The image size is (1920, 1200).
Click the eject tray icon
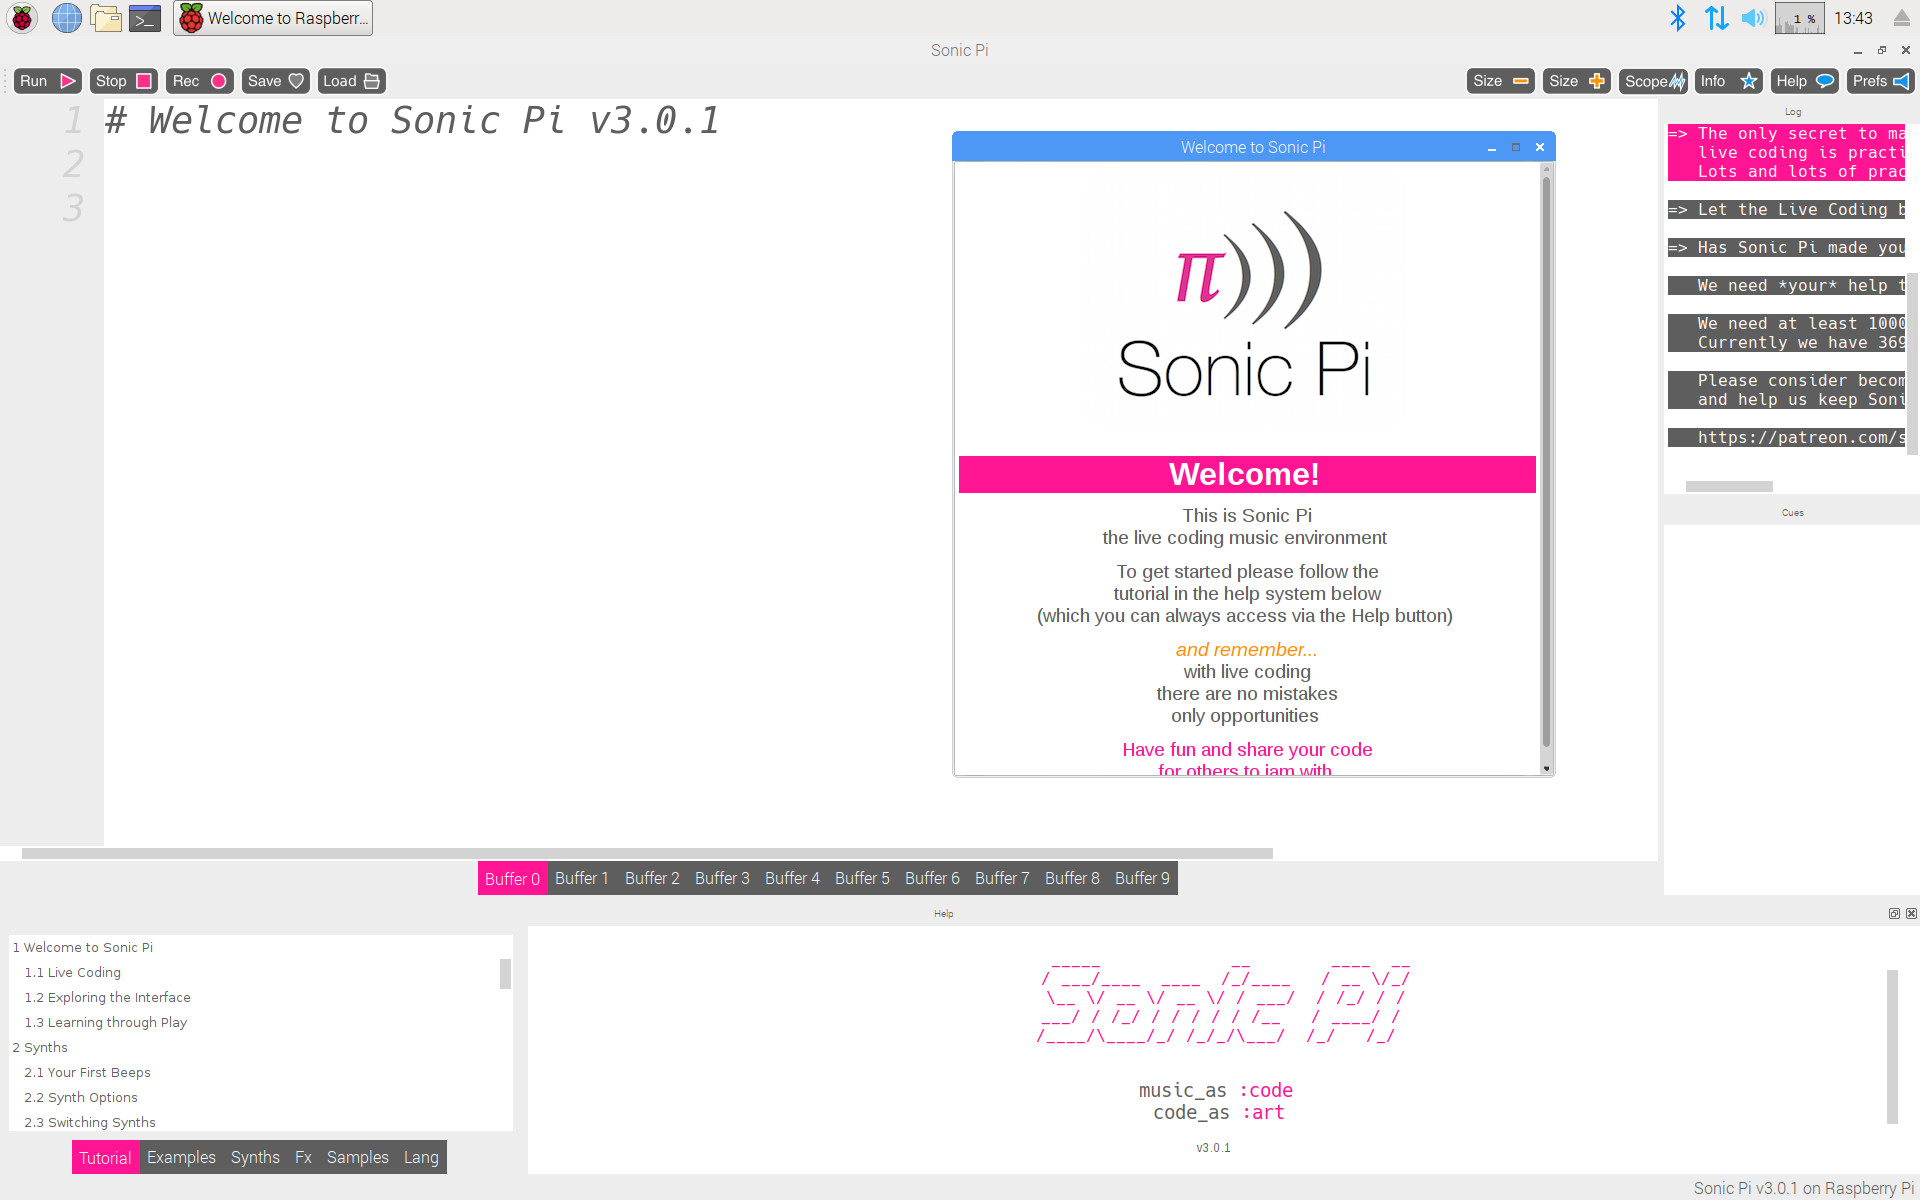tap(1901, 18)
